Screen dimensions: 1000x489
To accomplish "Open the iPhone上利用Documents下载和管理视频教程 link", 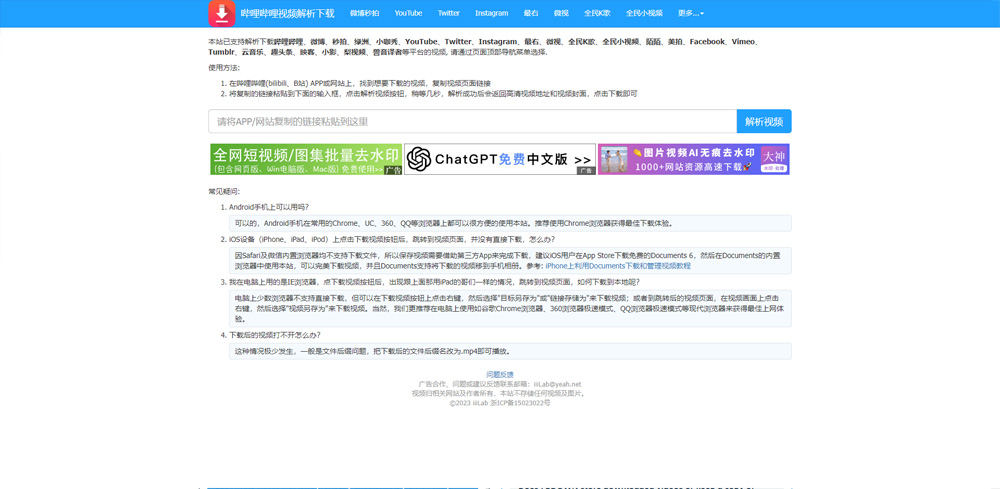I will tap(618, 266).
